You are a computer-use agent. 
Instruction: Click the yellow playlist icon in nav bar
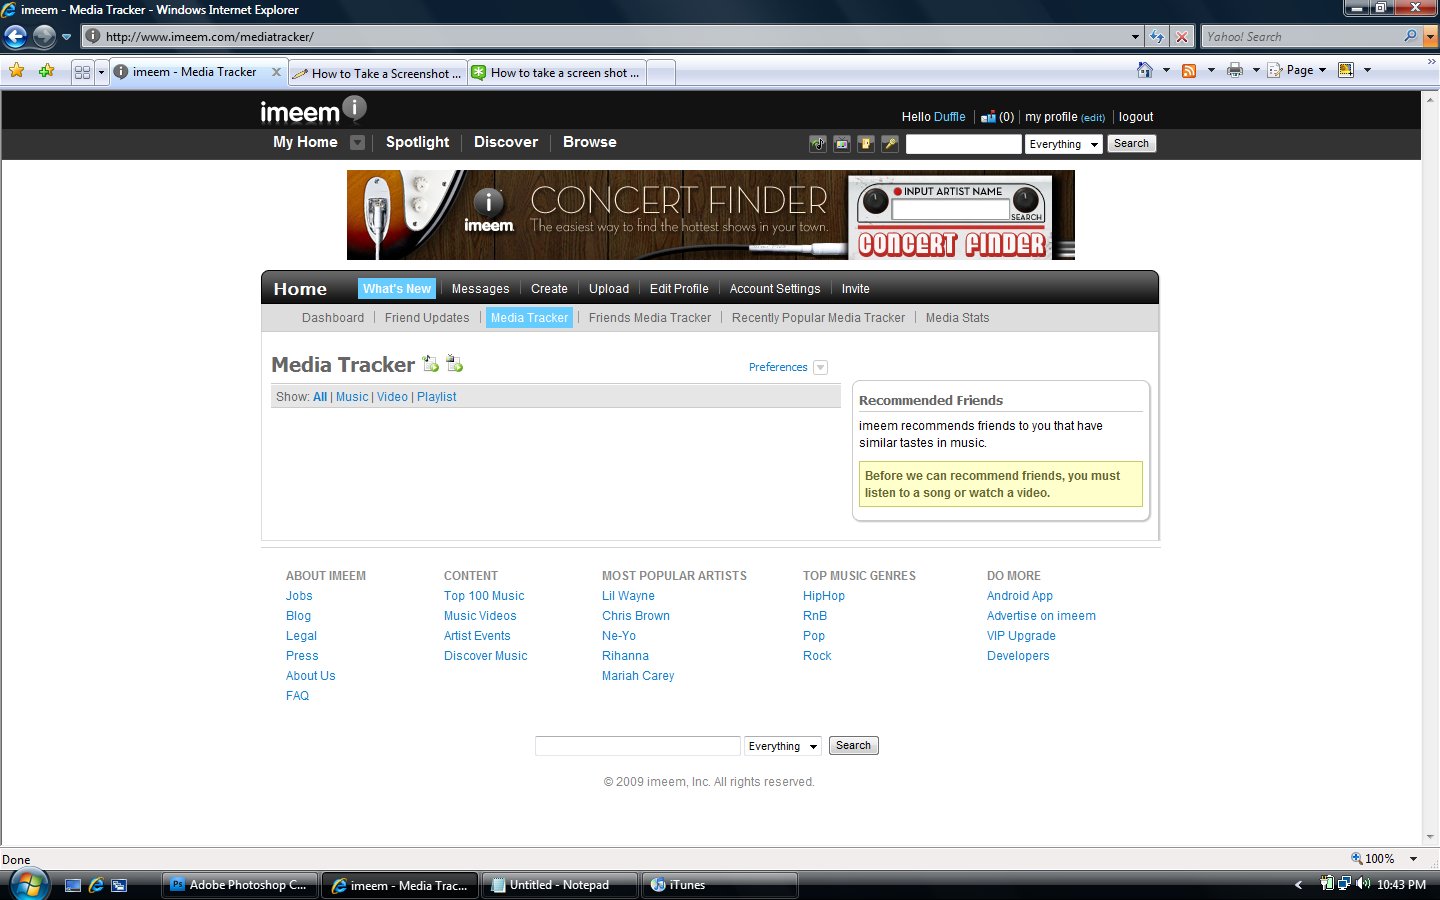866,144
